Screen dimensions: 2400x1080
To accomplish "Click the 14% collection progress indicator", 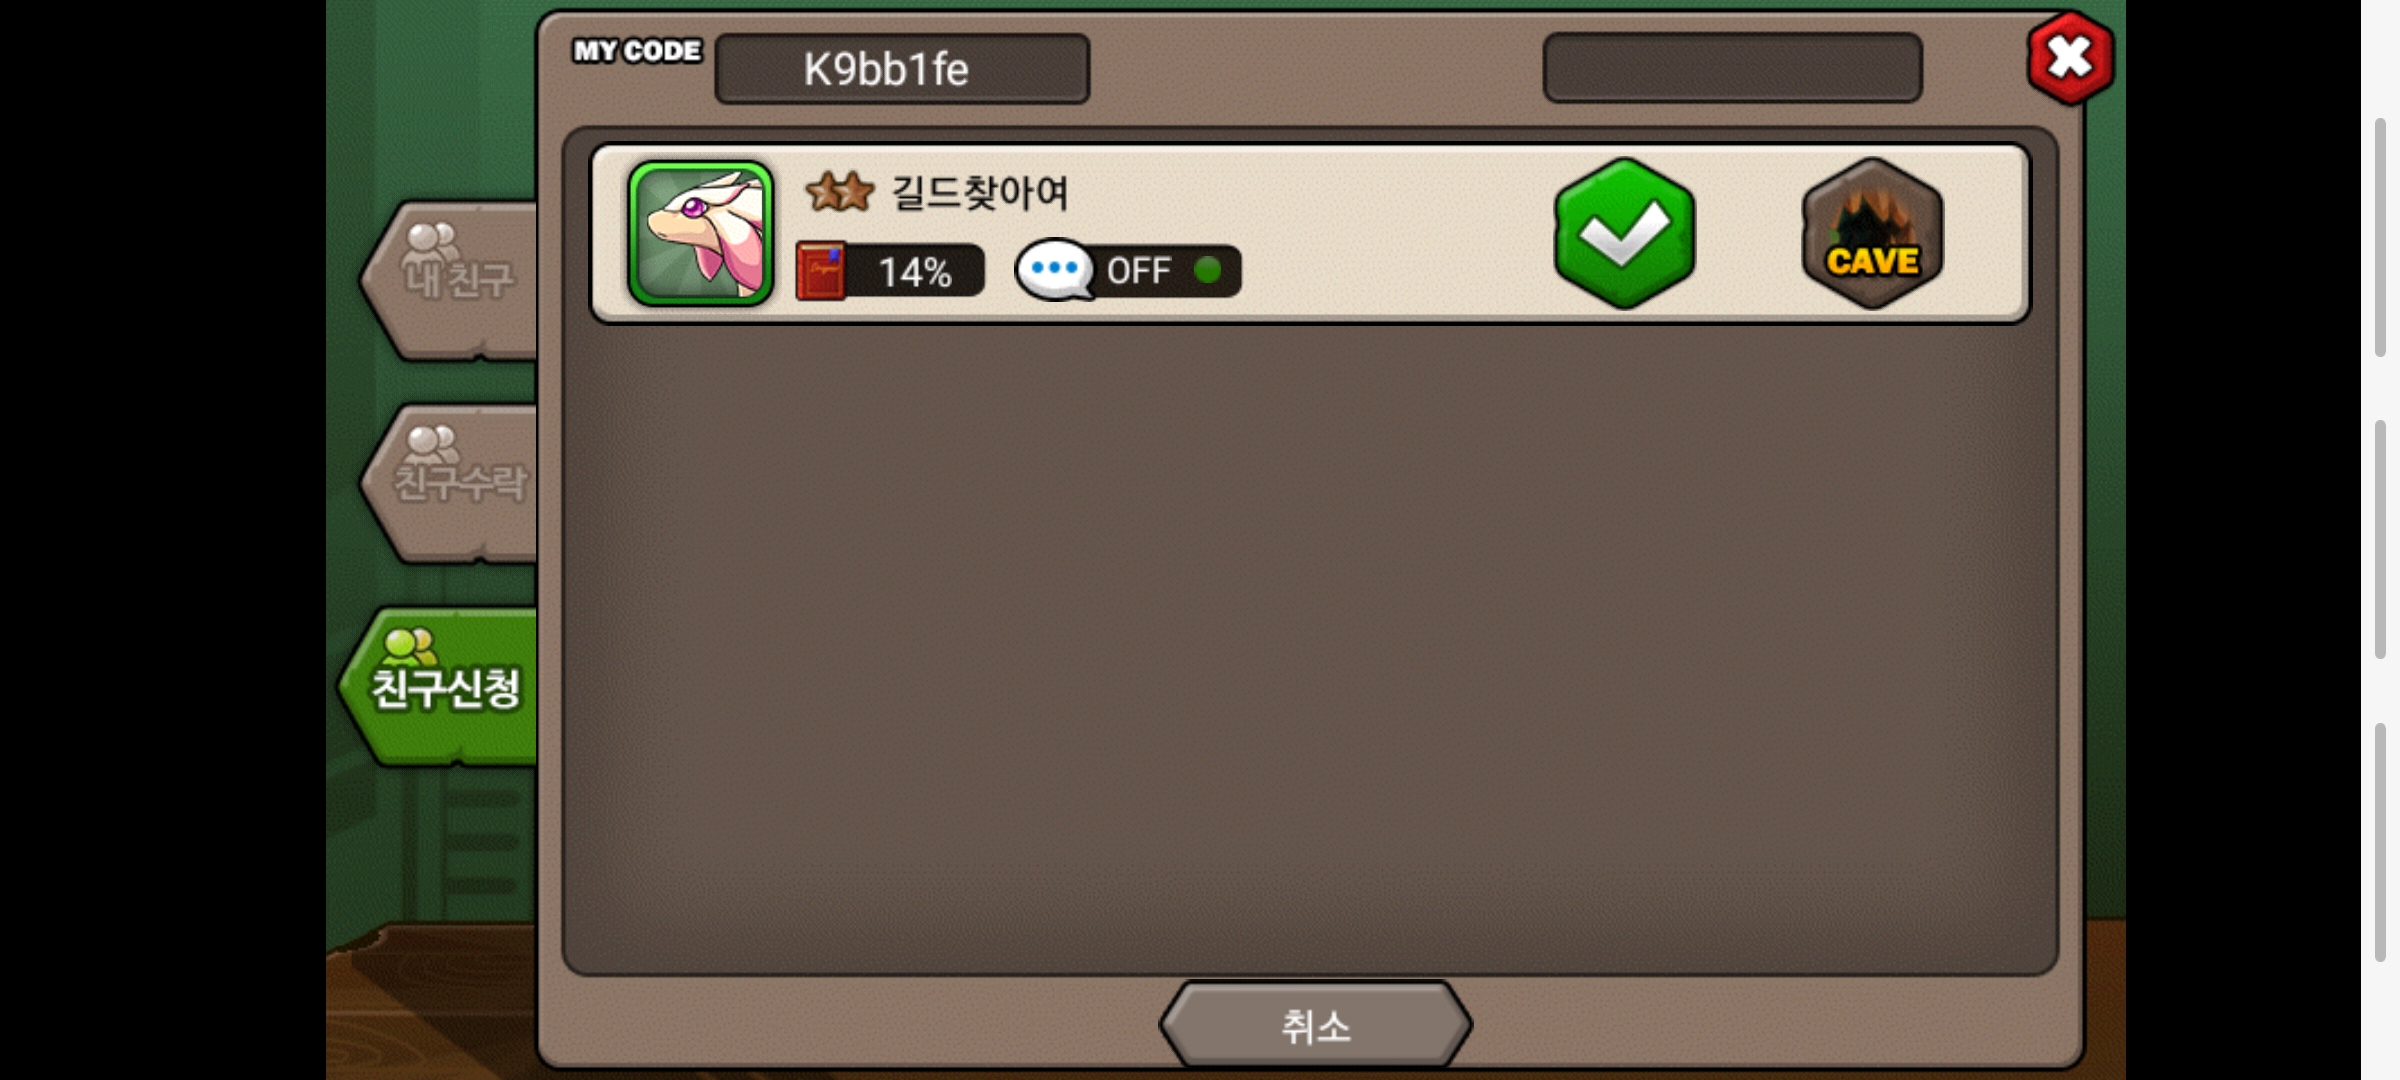I will tap(890, 271).
